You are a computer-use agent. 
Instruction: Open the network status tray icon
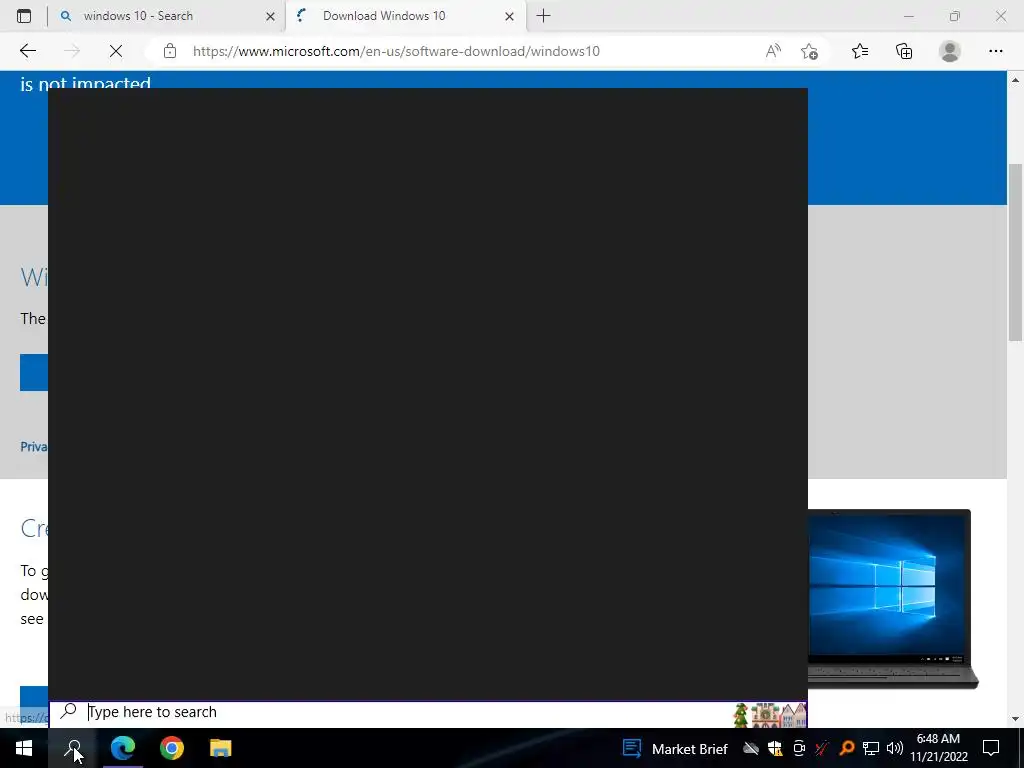pyautogui.click(x=871, y=748)
